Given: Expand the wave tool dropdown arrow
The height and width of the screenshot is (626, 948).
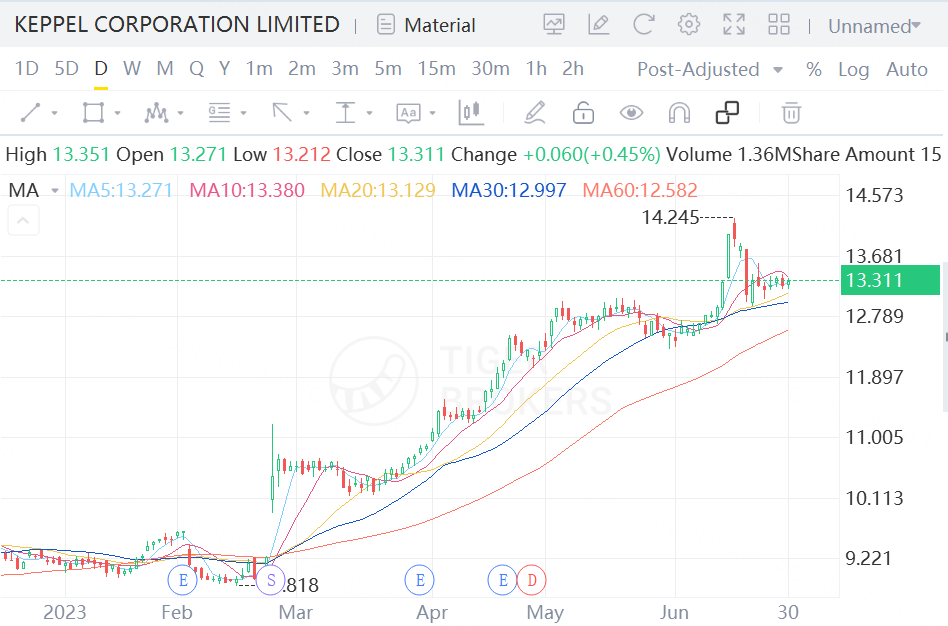Looking at the screenshot, I should pos(180,113).
